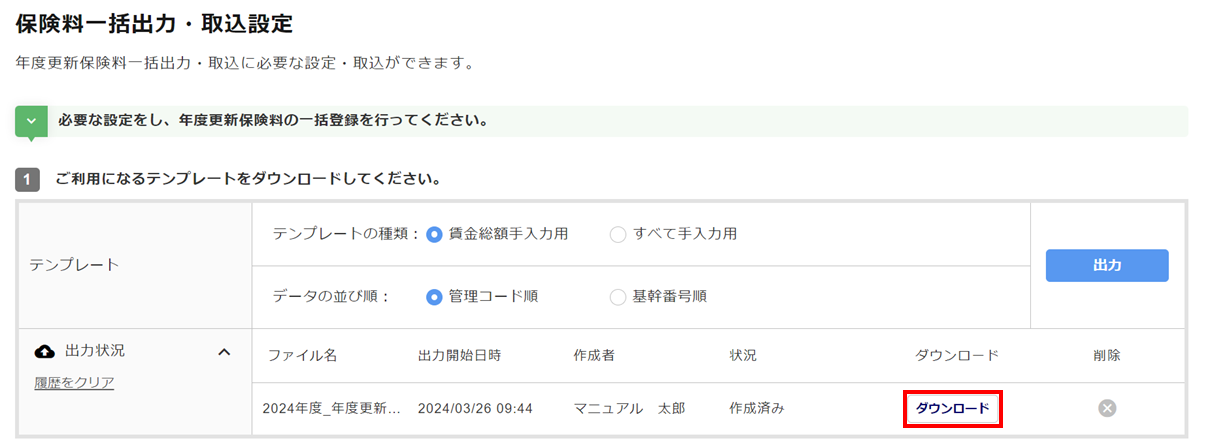
Task: Click the 2024年度_年度更新 file name
Action: point(331,408)
